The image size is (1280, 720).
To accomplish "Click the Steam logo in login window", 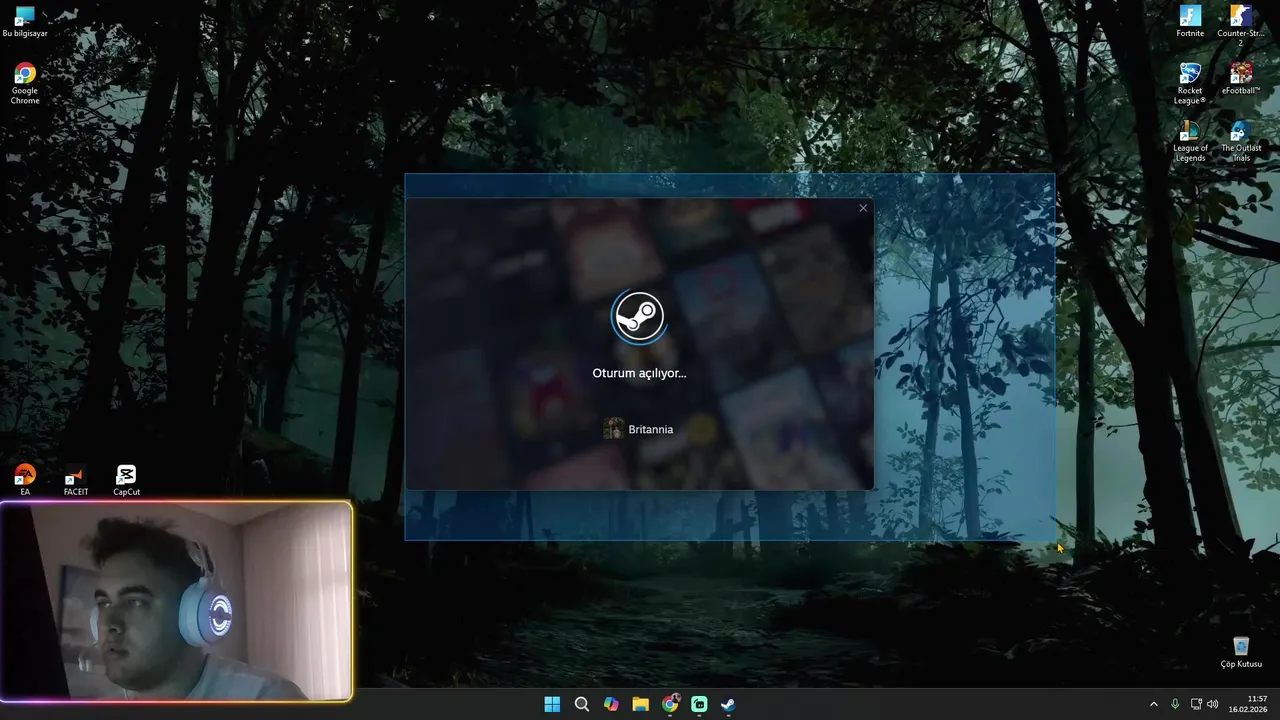I will [639, 316].
